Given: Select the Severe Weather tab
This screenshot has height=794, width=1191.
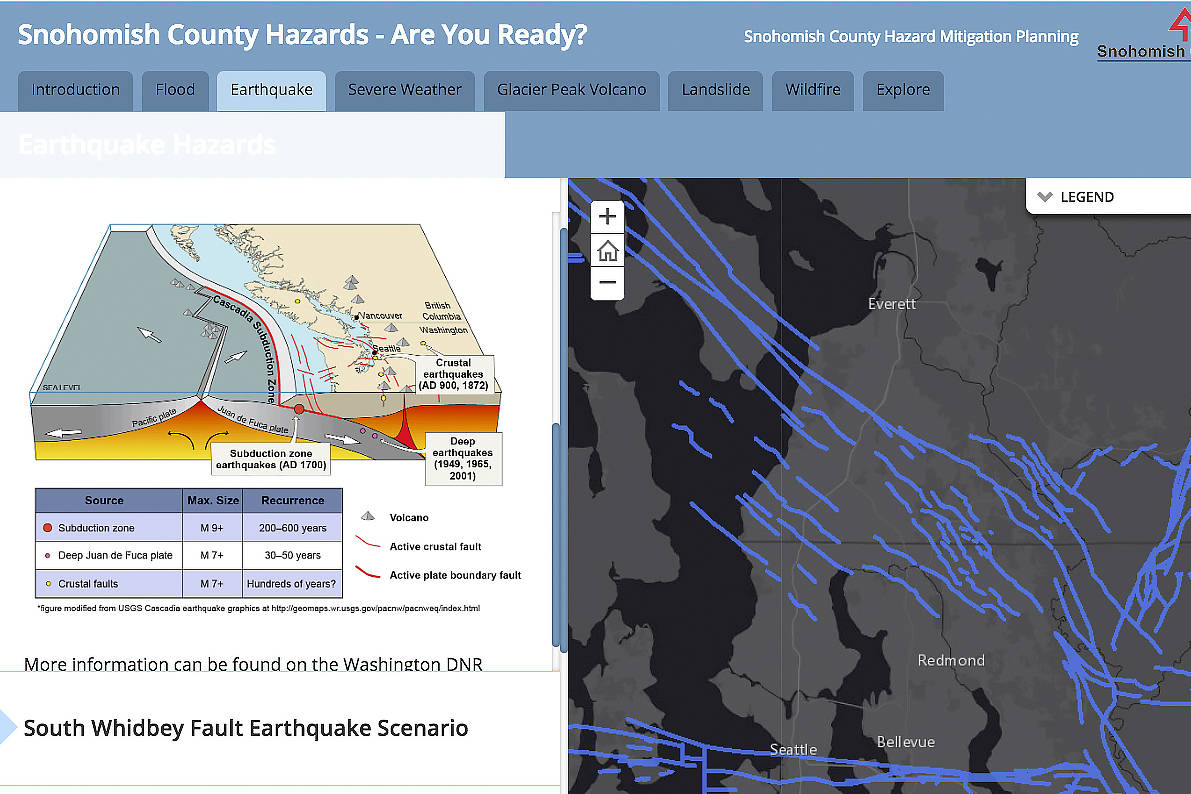Looking at the screenshot, I should click(x=404, y=90).
